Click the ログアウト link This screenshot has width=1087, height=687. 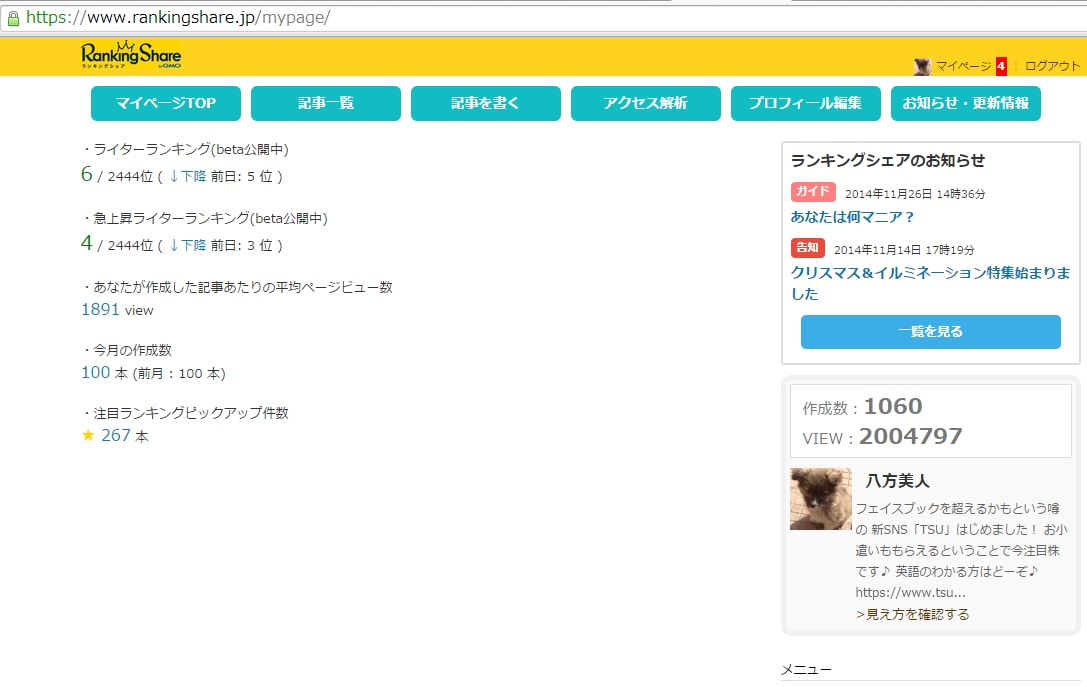click(x=1052, y=66)
